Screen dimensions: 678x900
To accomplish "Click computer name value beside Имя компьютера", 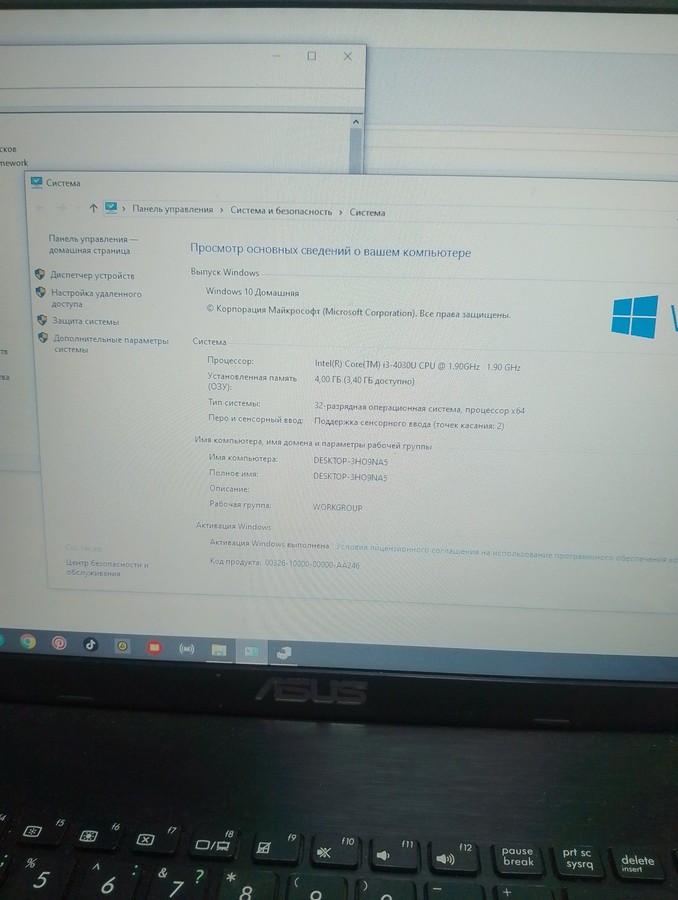I will (350, 461).
